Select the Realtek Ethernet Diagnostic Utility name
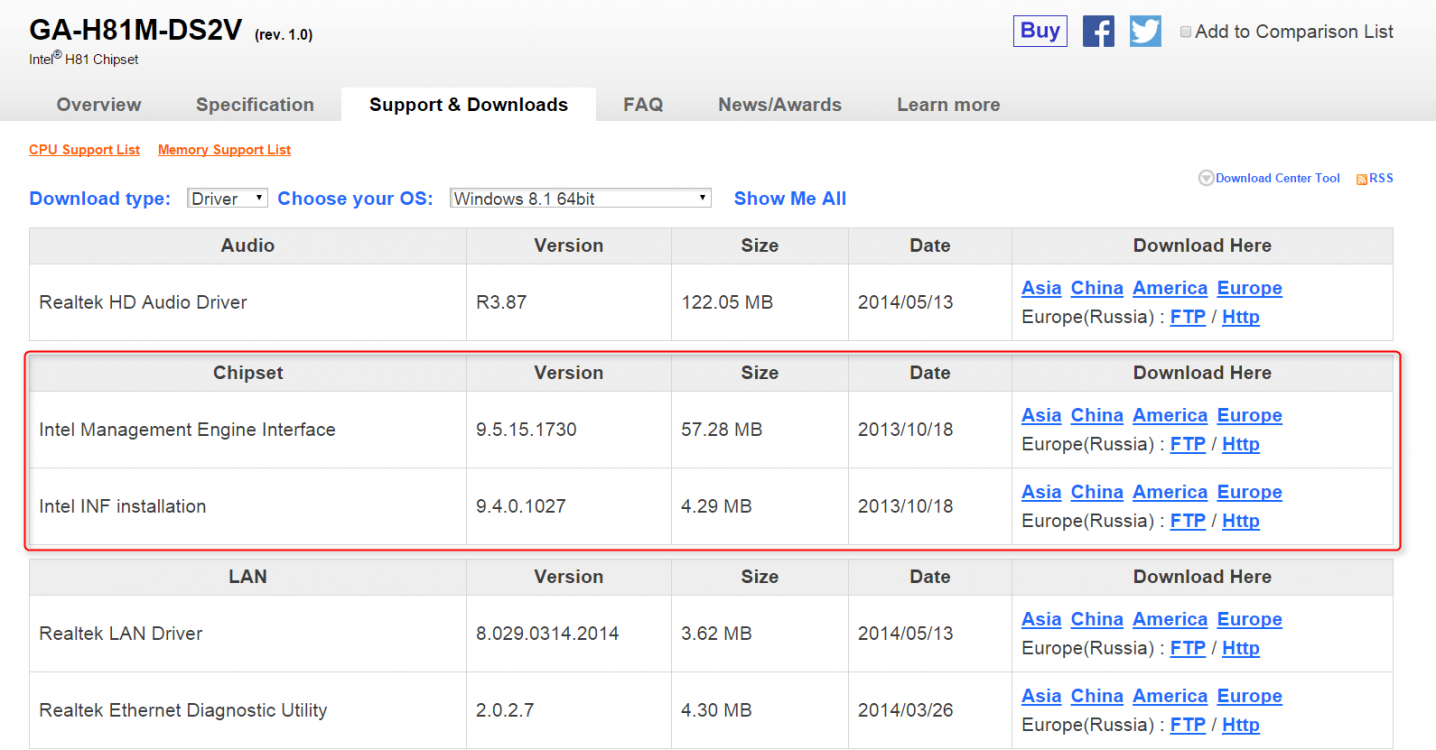The height and width of the screenshot is (750, 1436). pos(183,710)
